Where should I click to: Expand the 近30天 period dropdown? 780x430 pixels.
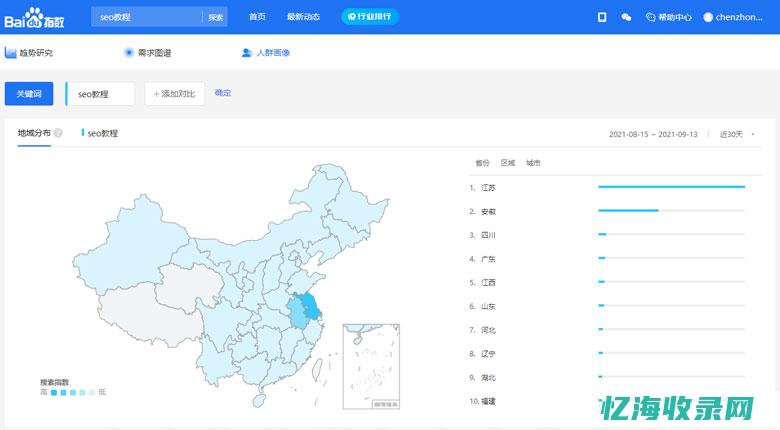point(737,134)
